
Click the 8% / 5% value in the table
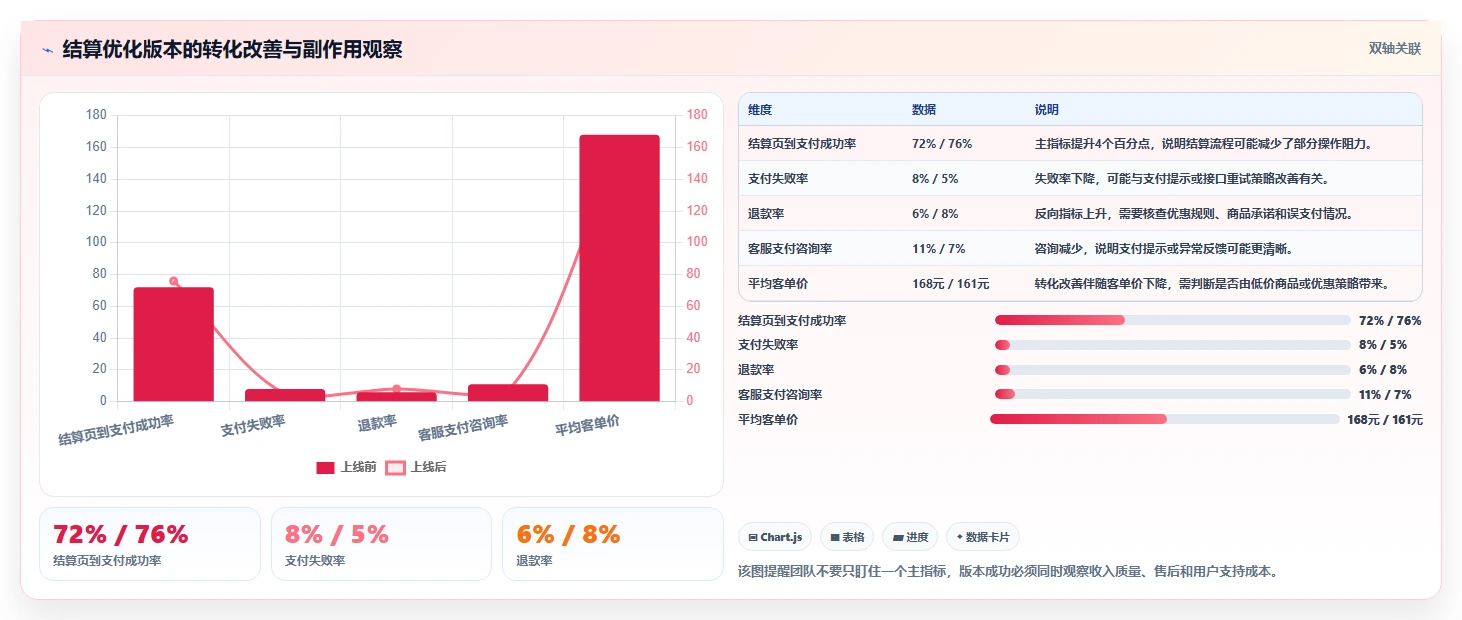click(935, 179)
